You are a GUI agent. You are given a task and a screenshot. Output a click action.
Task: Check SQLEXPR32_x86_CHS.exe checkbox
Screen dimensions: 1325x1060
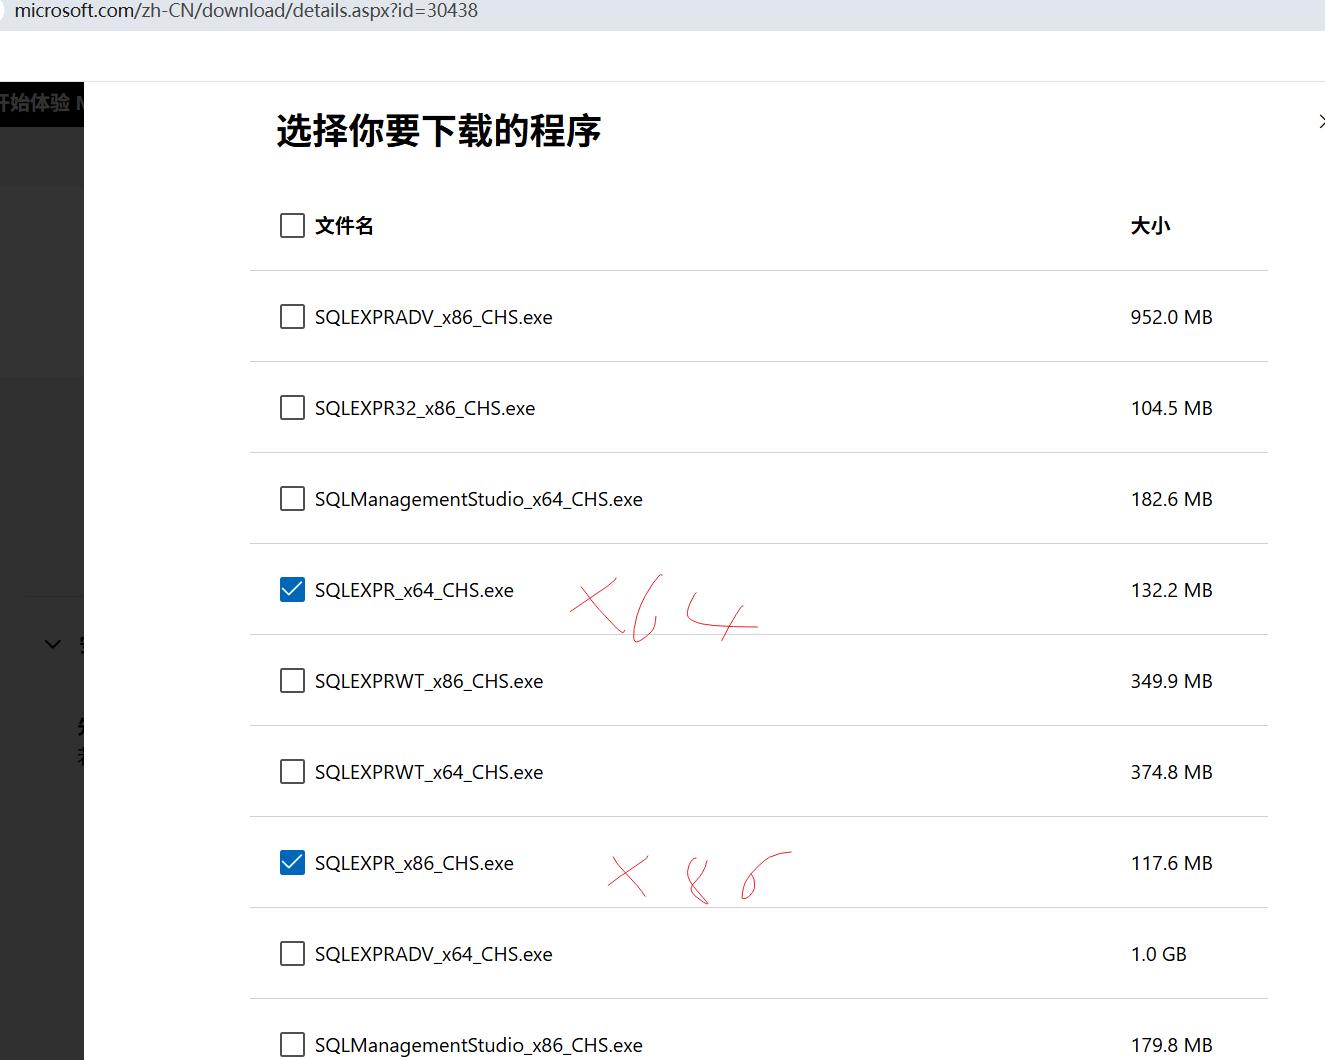click(x=292, y=407)
